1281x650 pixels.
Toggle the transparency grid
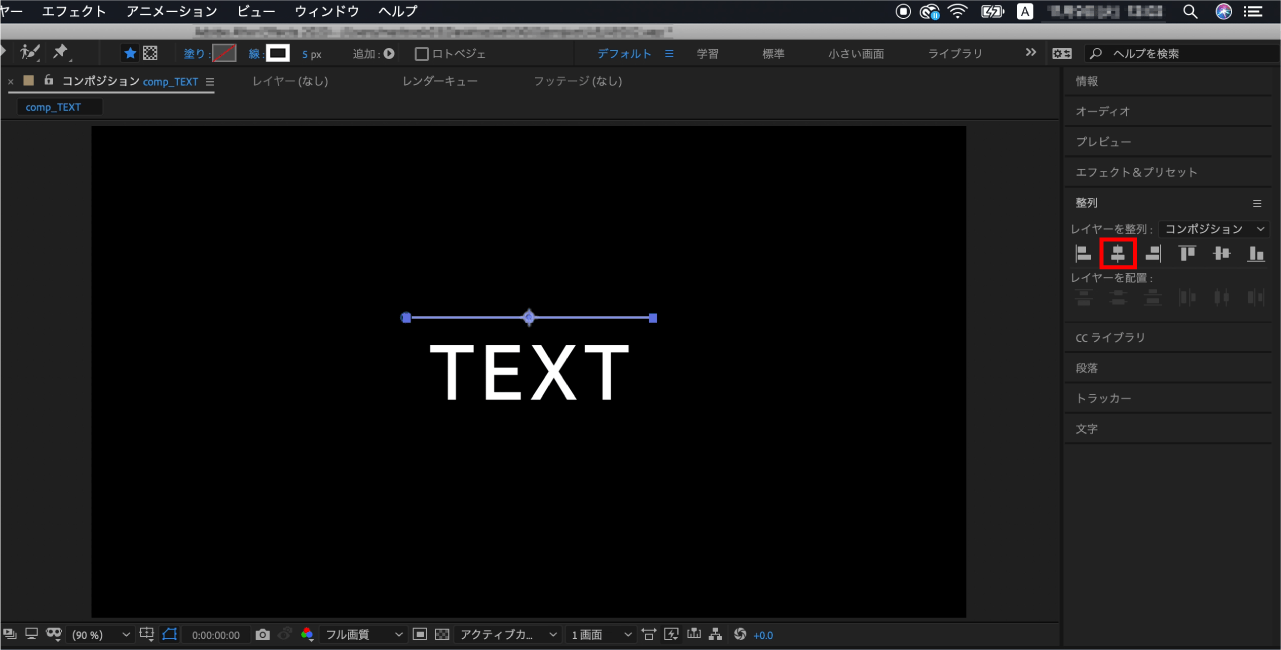point(441,634)
